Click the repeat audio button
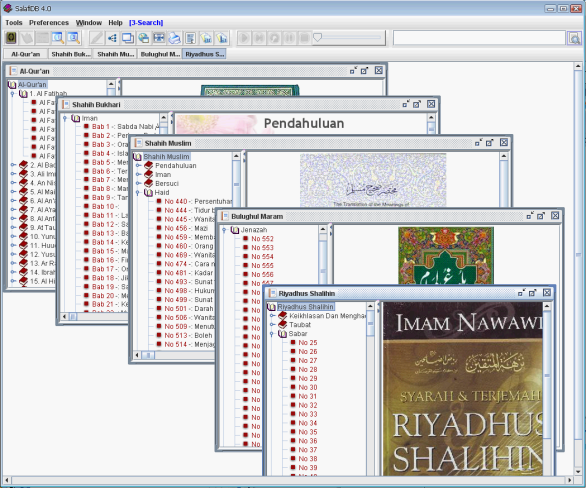The image size is (586, 488). pyautogui.click(x=274, y=38)
